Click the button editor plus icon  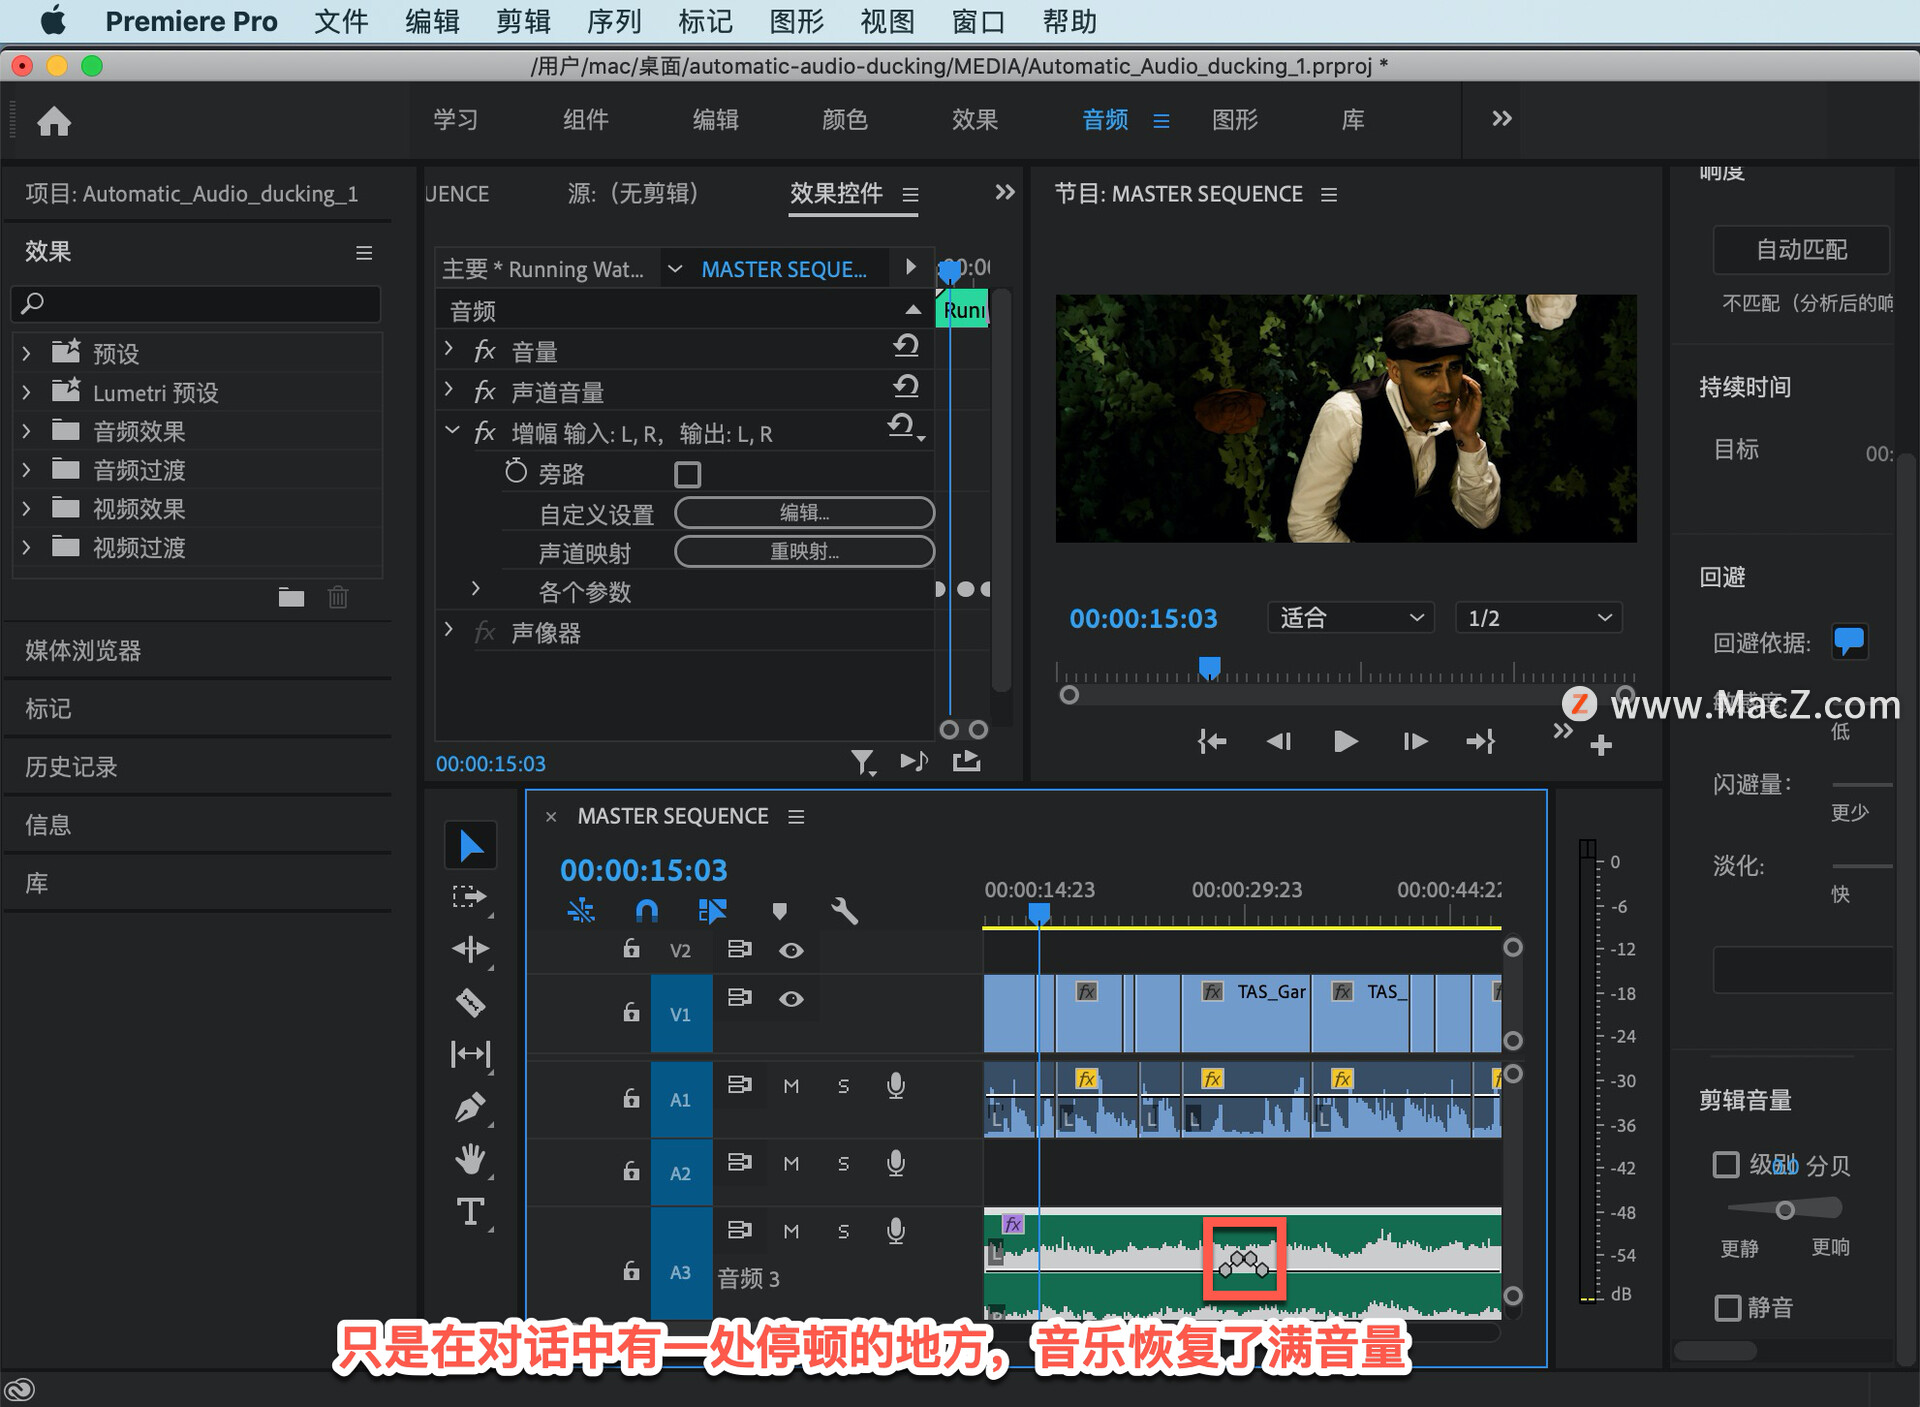1601,746
